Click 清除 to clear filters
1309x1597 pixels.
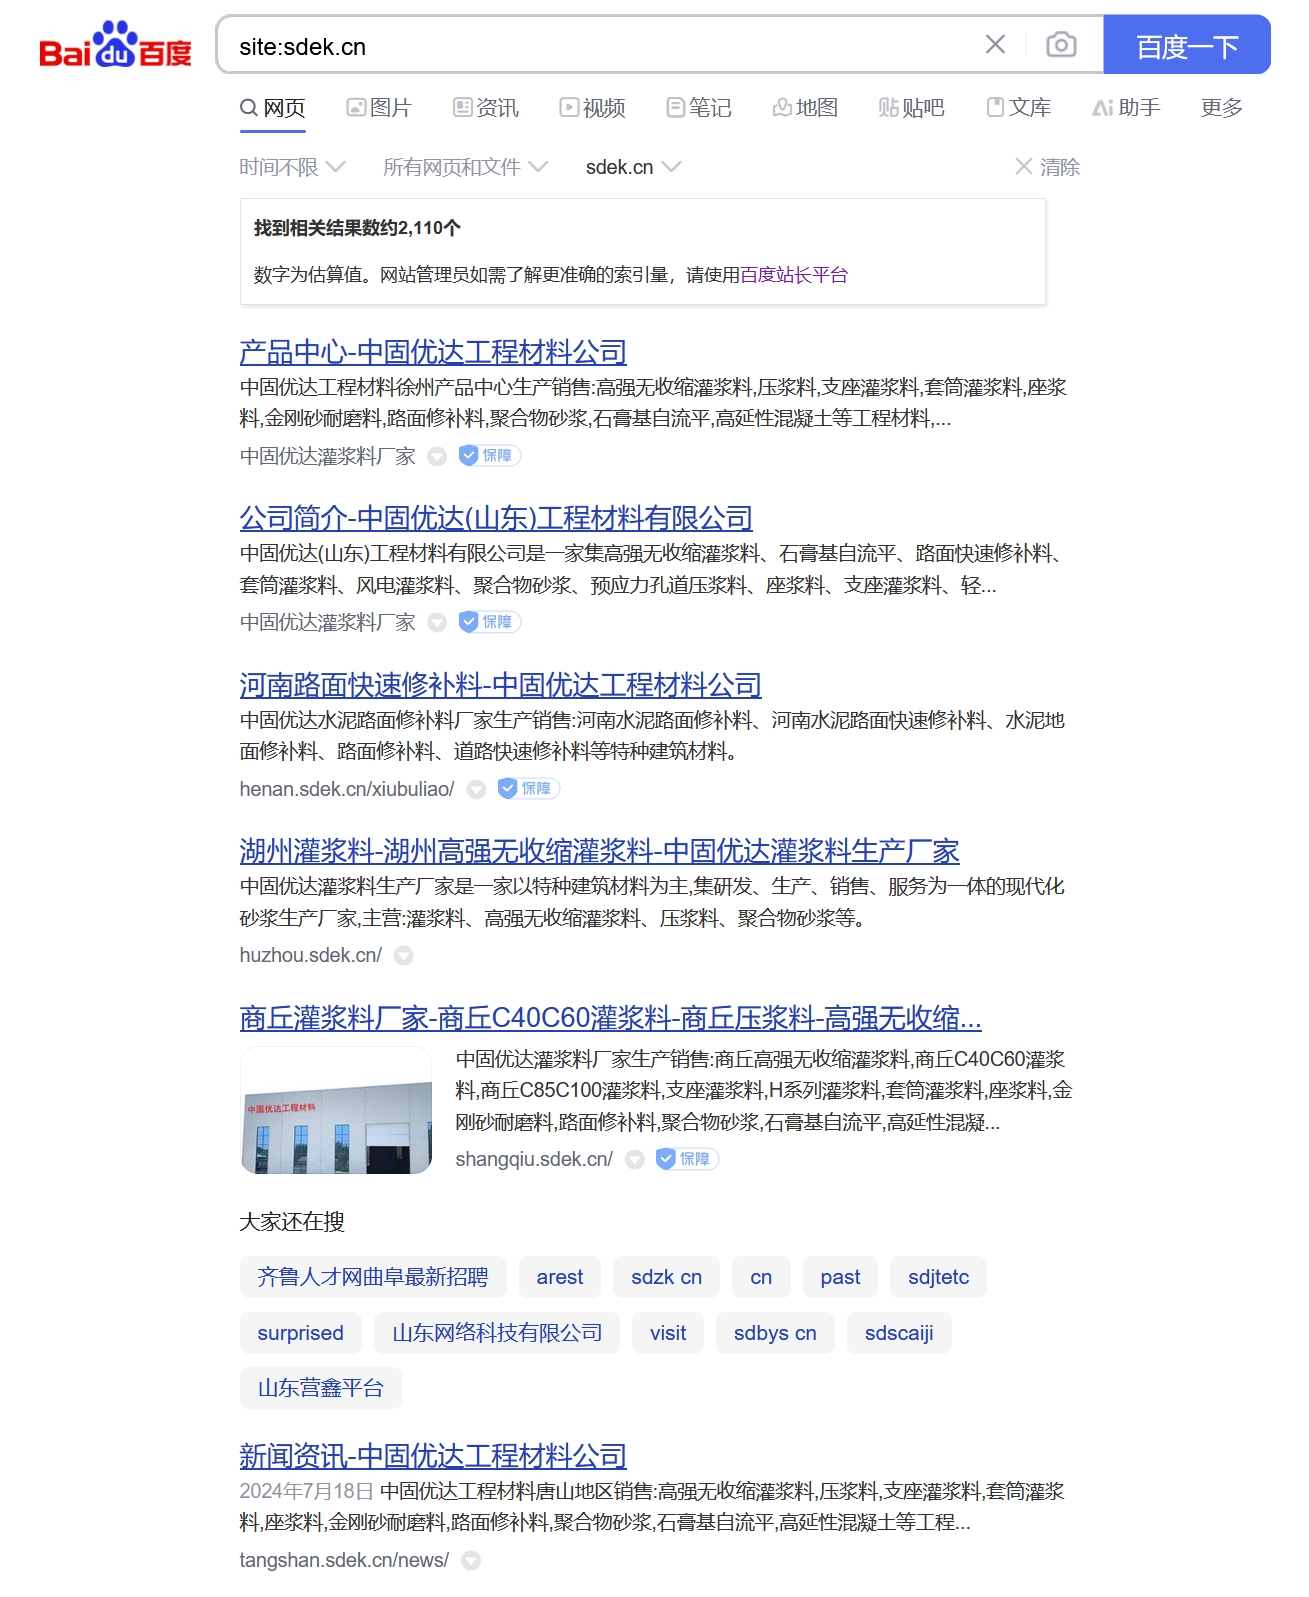point(1047,167)
